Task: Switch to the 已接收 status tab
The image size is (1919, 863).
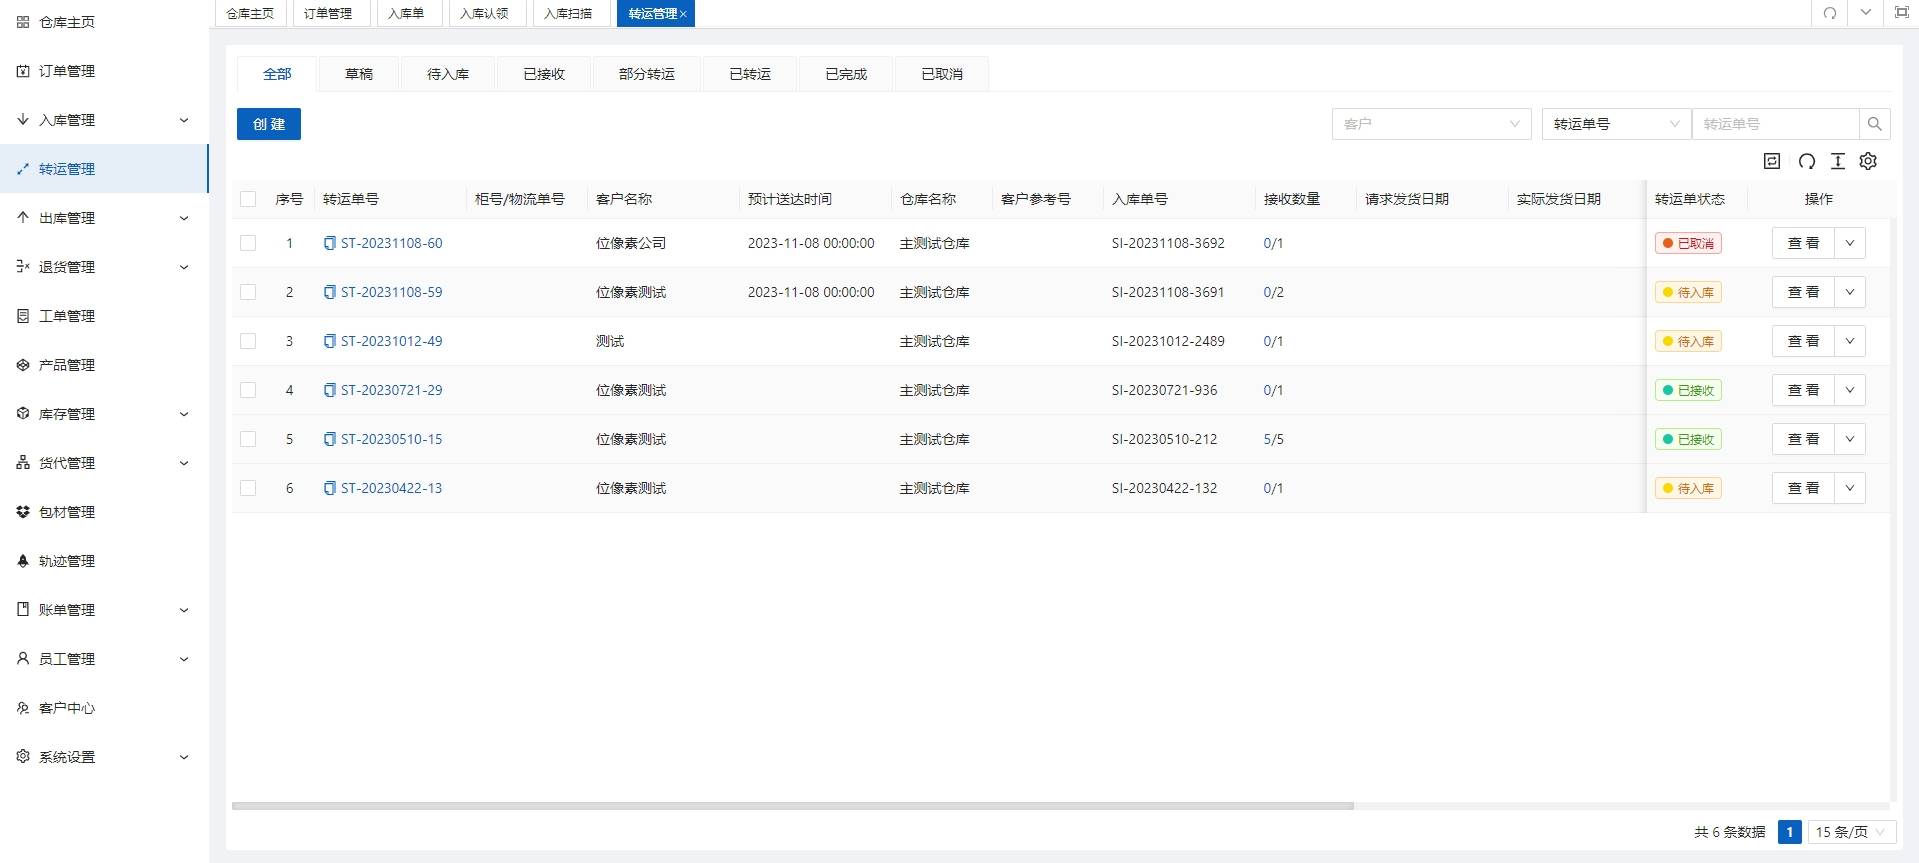Action: [x=544, y=74]
